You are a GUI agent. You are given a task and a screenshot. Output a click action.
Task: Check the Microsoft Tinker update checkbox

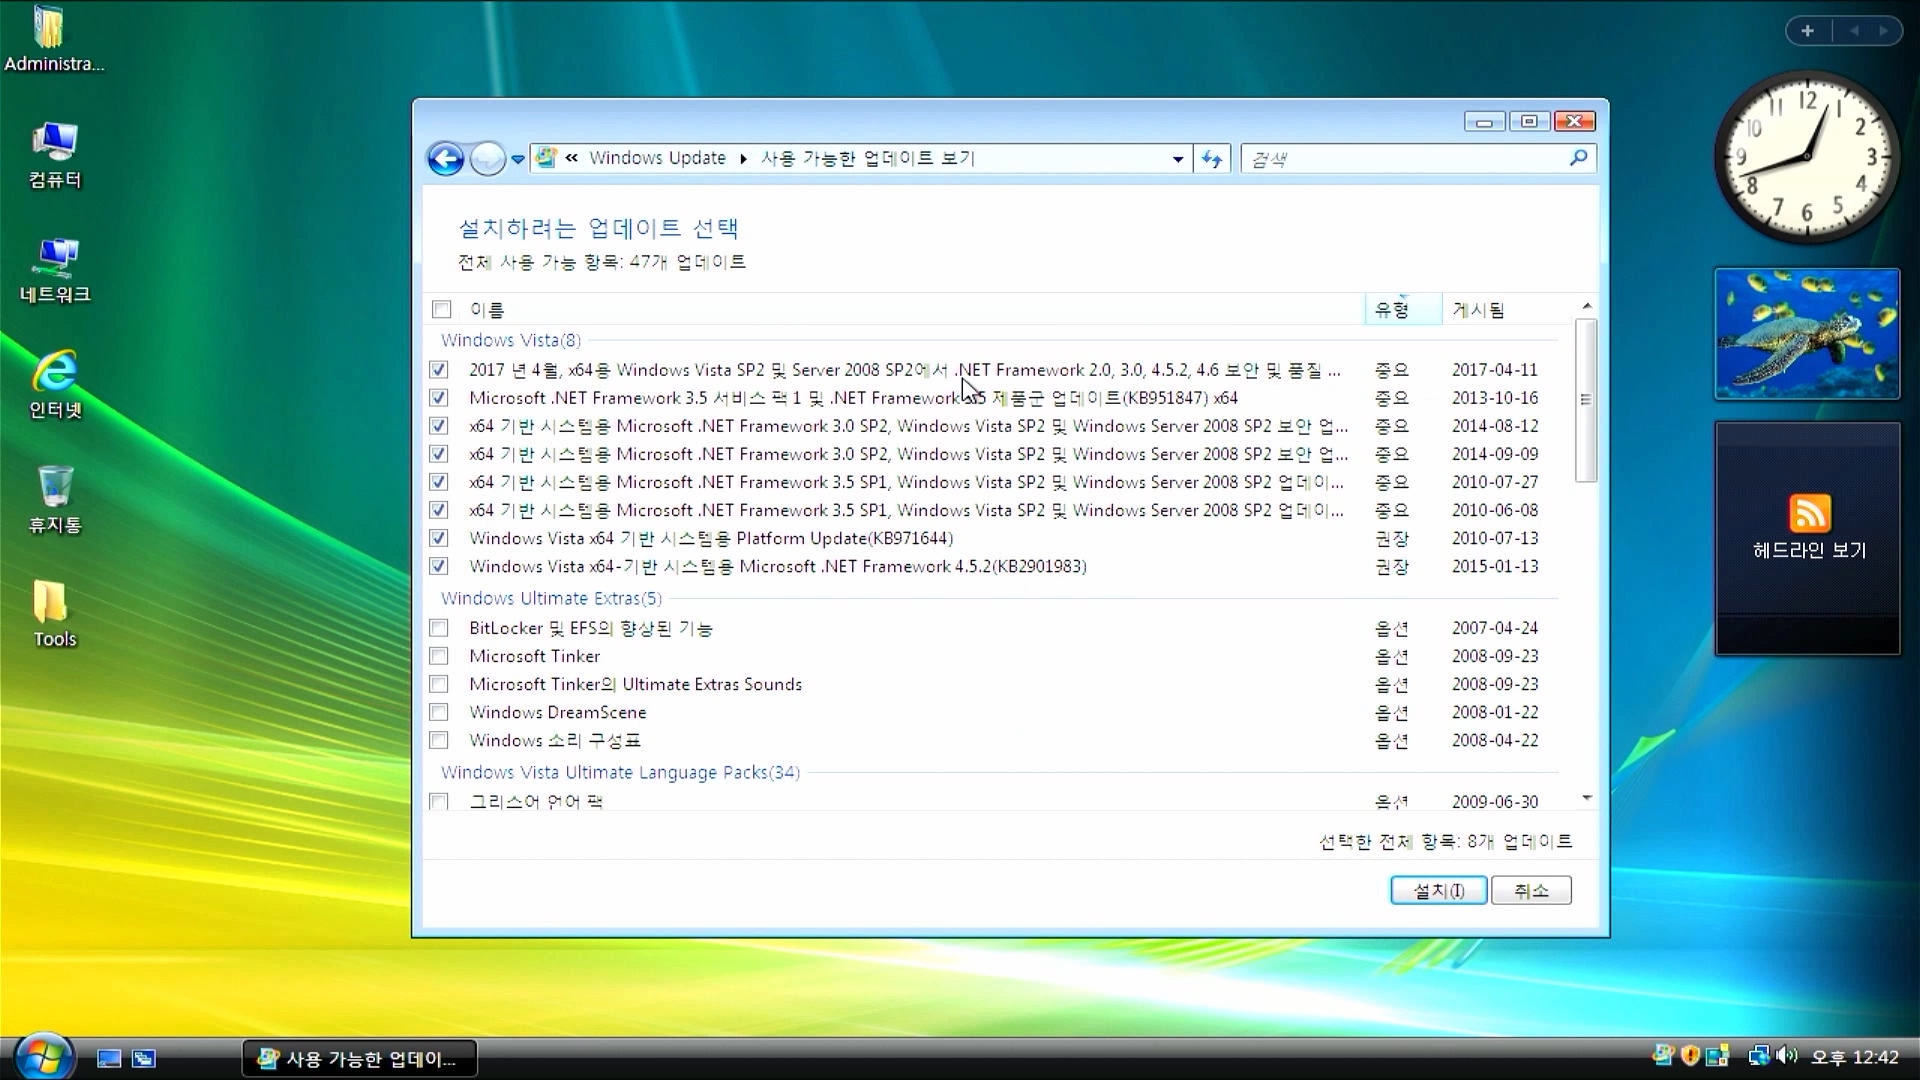(x=439, y=656)
